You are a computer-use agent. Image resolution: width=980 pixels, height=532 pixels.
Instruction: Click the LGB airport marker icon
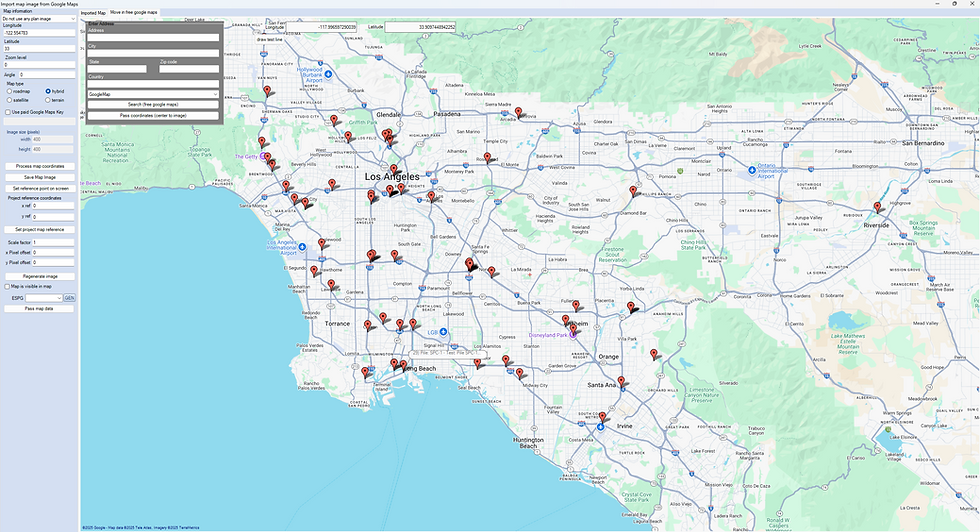[x=443, y=331]
